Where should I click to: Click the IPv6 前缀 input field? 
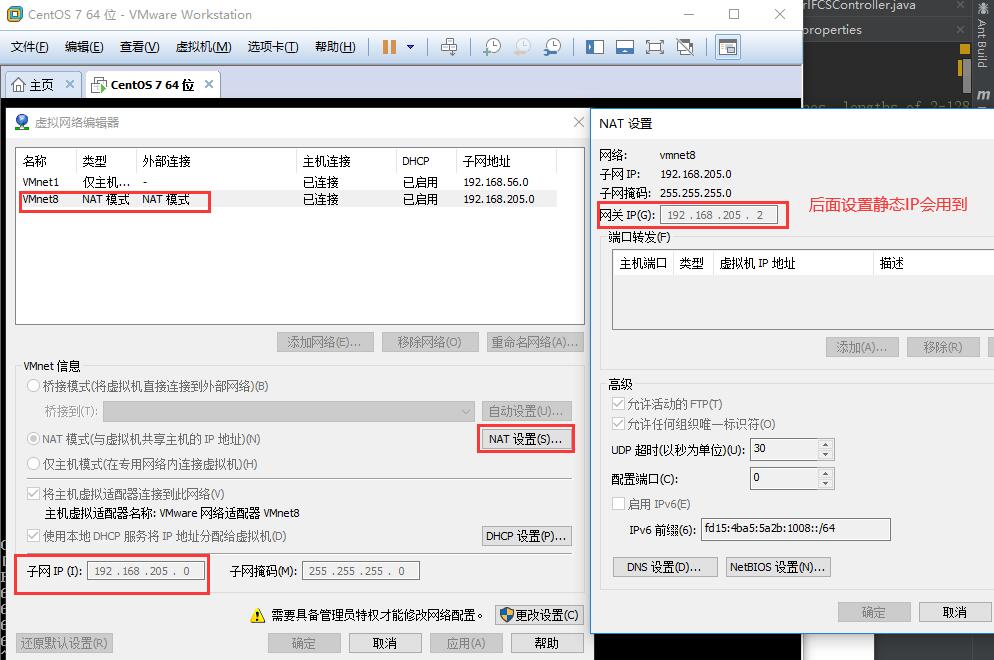(x=796, y=529)
